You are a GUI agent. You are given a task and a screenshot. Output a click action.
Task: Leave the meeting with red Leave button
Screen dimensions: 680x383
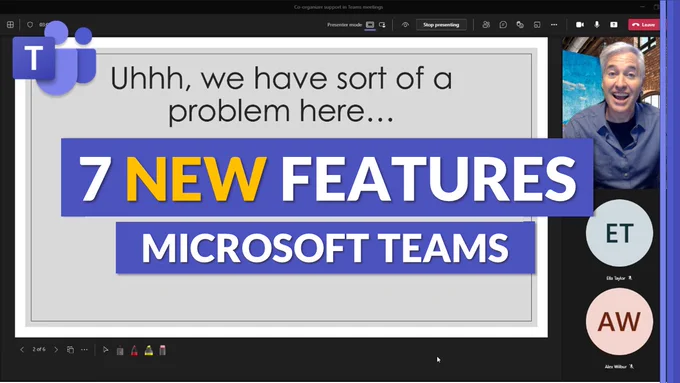pos(644,25)
